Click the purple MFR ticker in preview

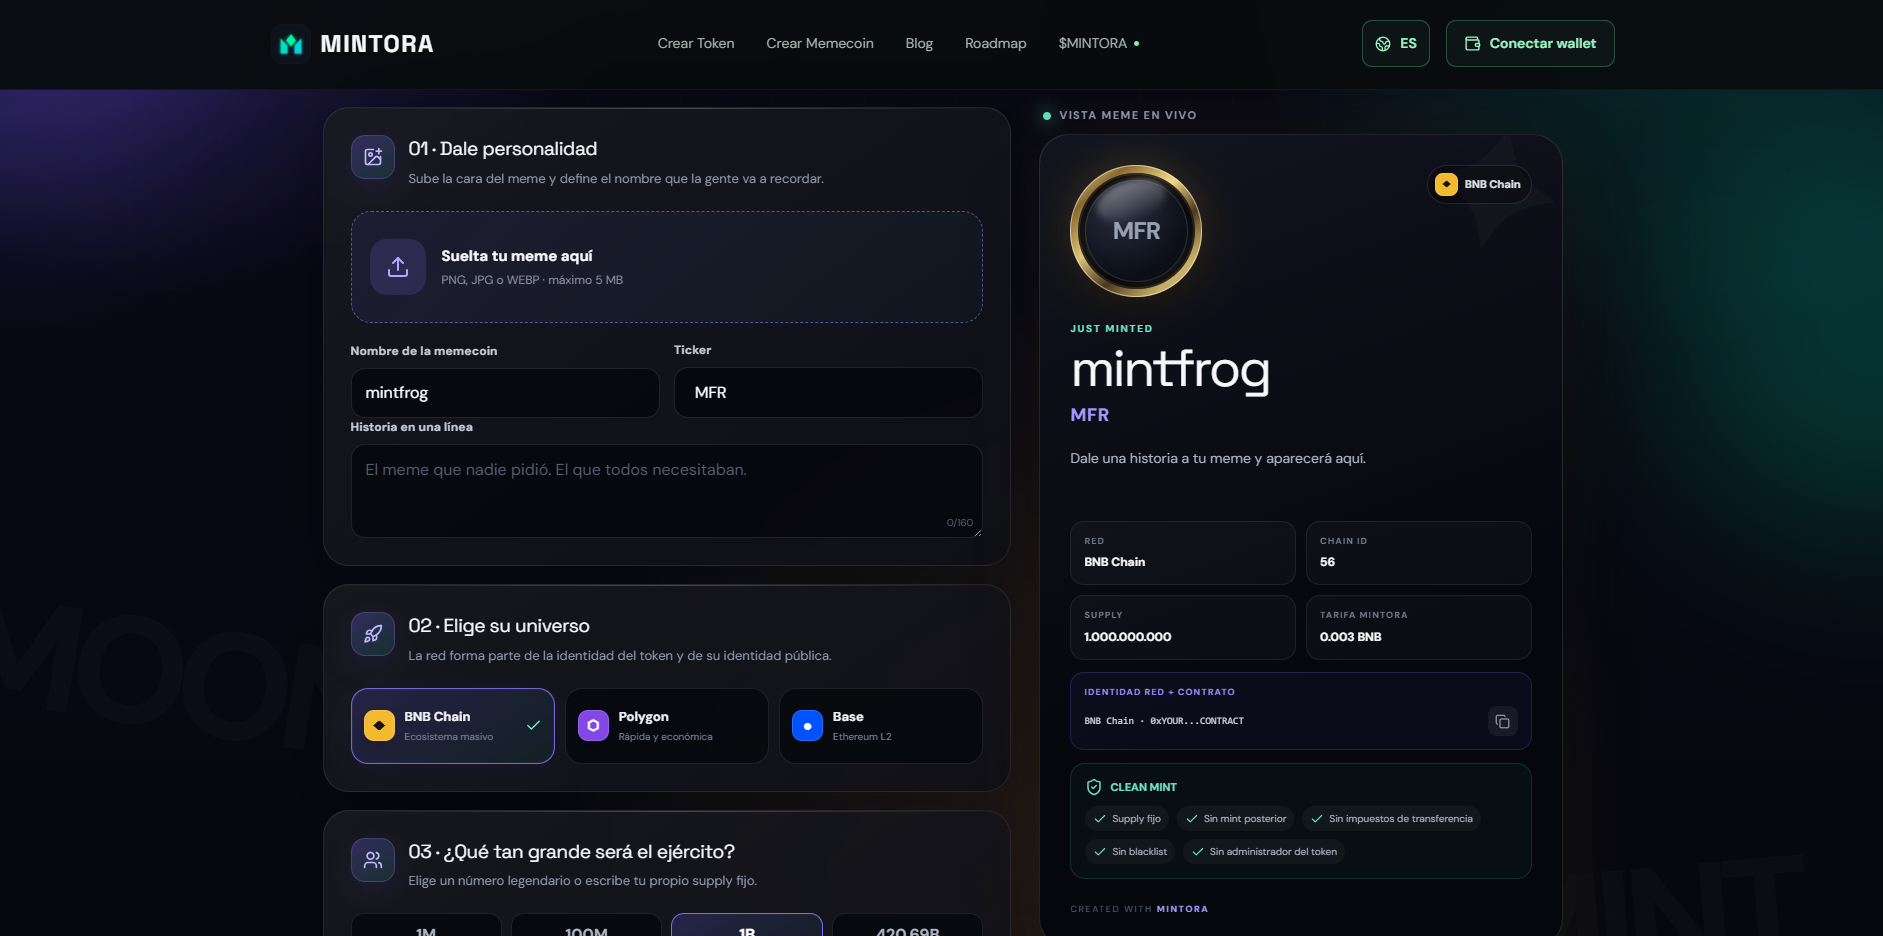(1090, 415)
